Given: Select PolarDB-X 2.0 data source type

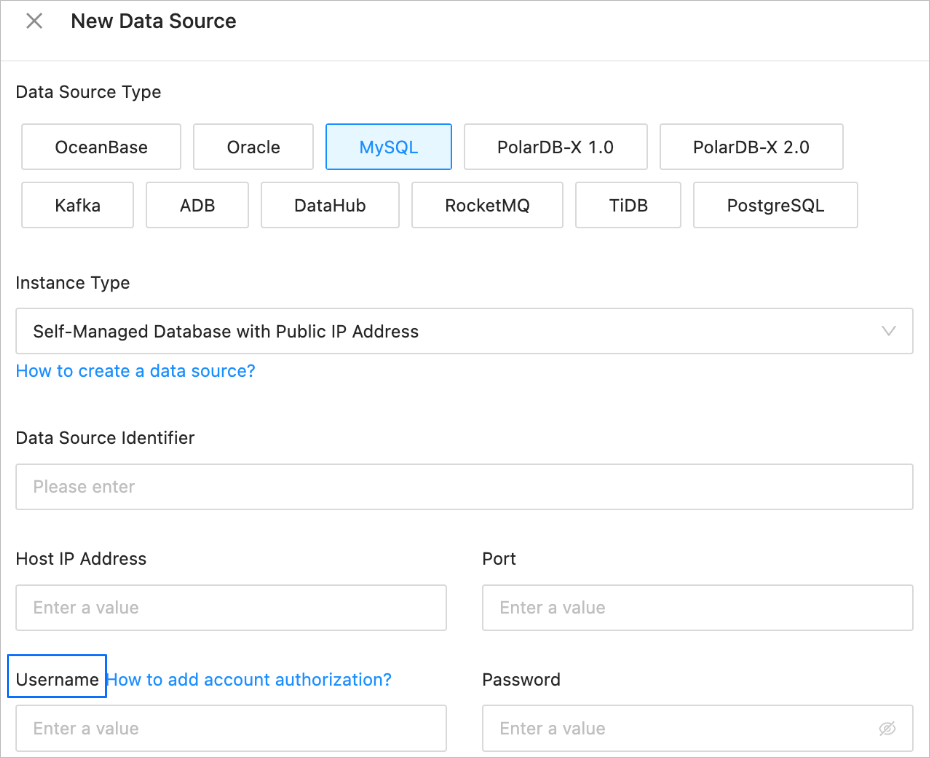Looking at the screenshot, I should [x=751, y=147].
